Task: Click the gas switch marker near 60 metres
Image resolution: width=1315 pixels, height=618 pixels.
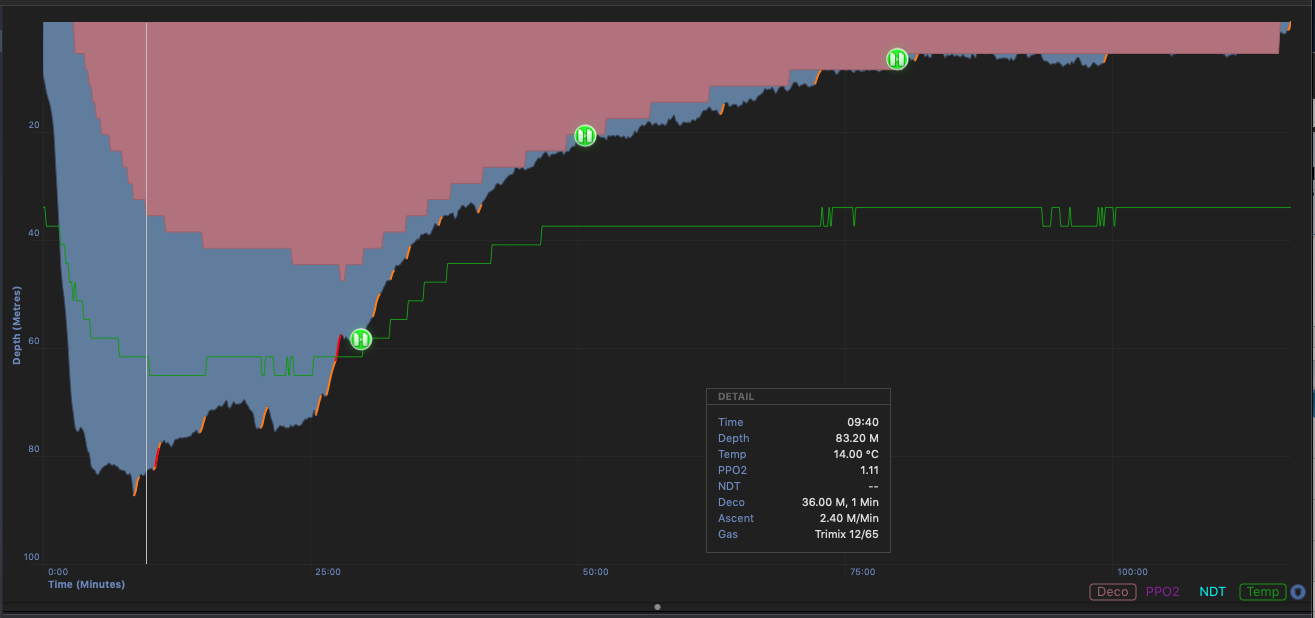Action: (x=361, y=339)
